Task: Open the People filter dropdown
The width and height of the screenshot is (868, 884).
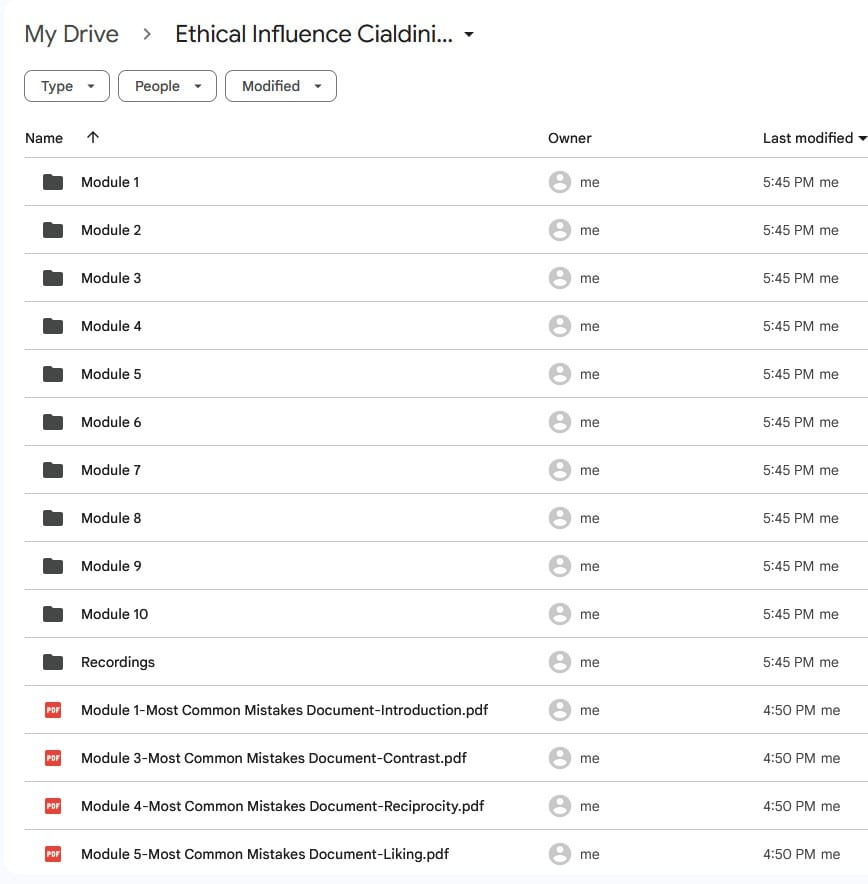Action: pos(167,86)
